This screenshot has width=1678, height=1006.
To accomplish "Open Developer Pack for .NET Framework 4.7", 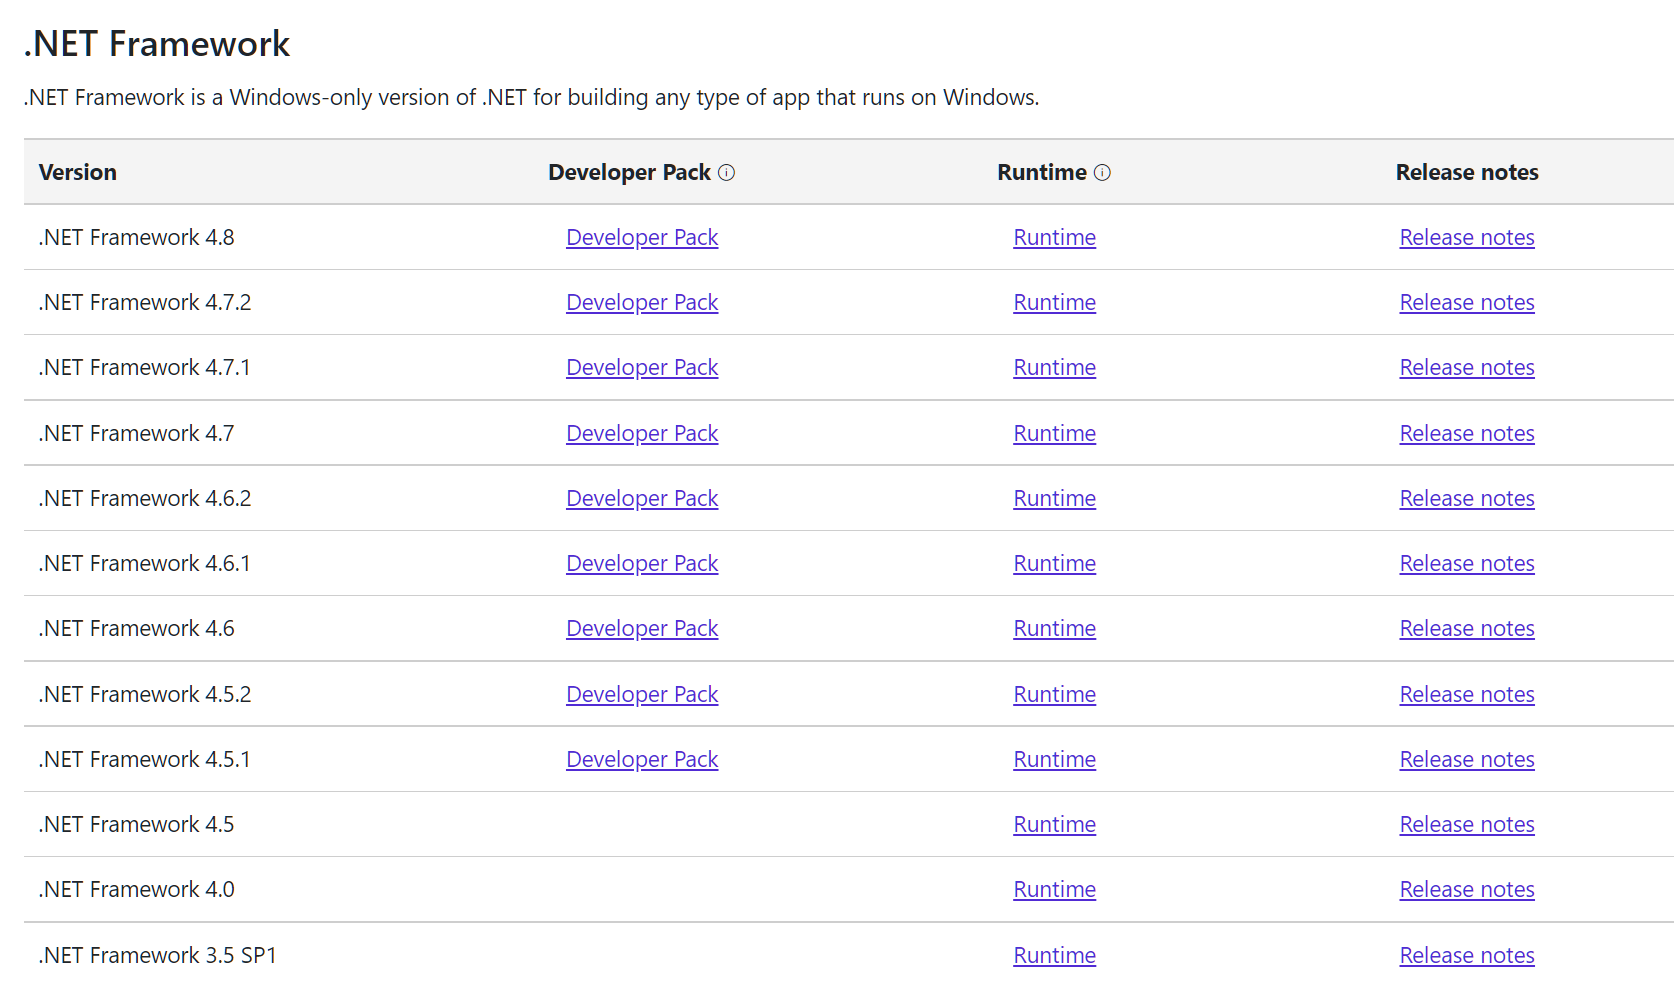I will click(x=642, y=434).
